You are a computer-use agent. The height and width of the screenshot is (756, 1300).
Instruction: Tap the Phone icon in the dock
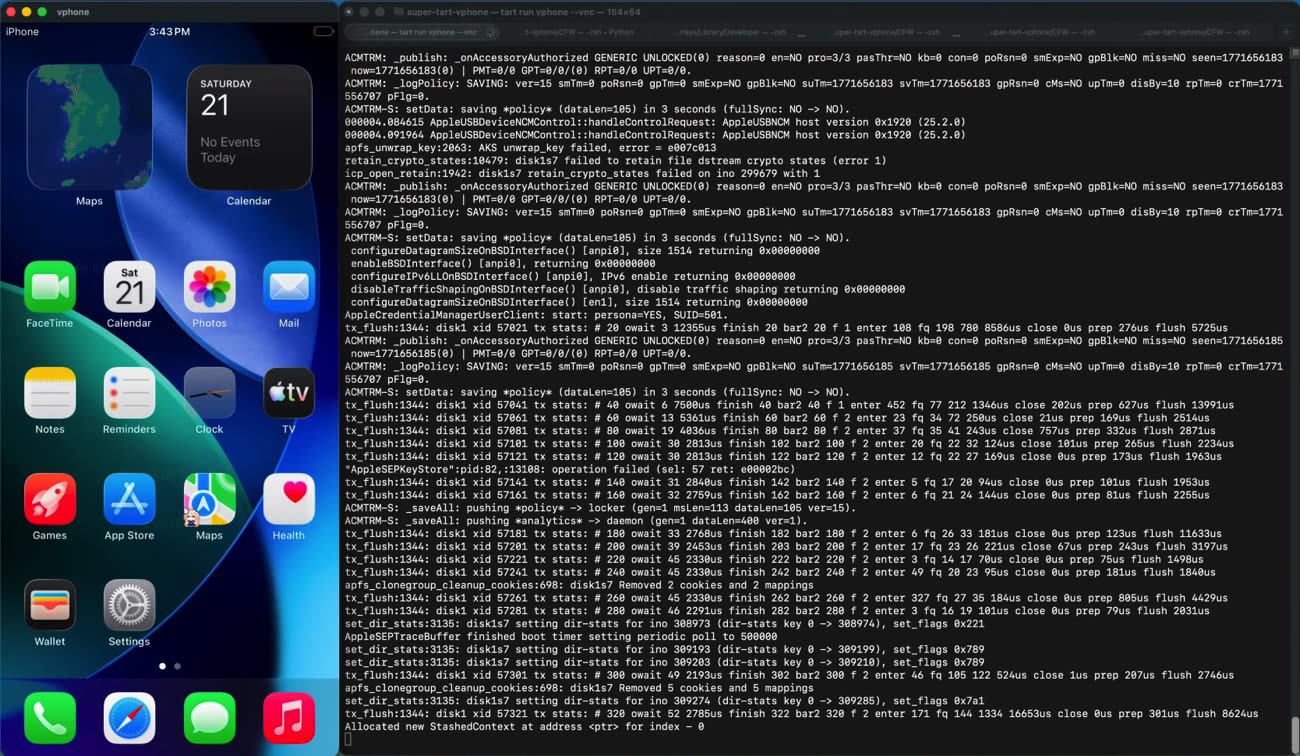(50, 718)
